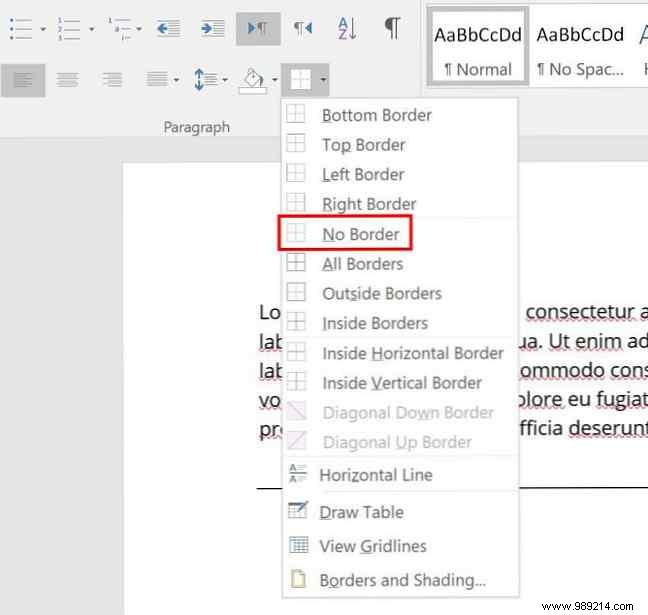The height and width of the screenshot is (615, 648).
Task: Click the Borders button icon
Action: click(x=300, y=79)
